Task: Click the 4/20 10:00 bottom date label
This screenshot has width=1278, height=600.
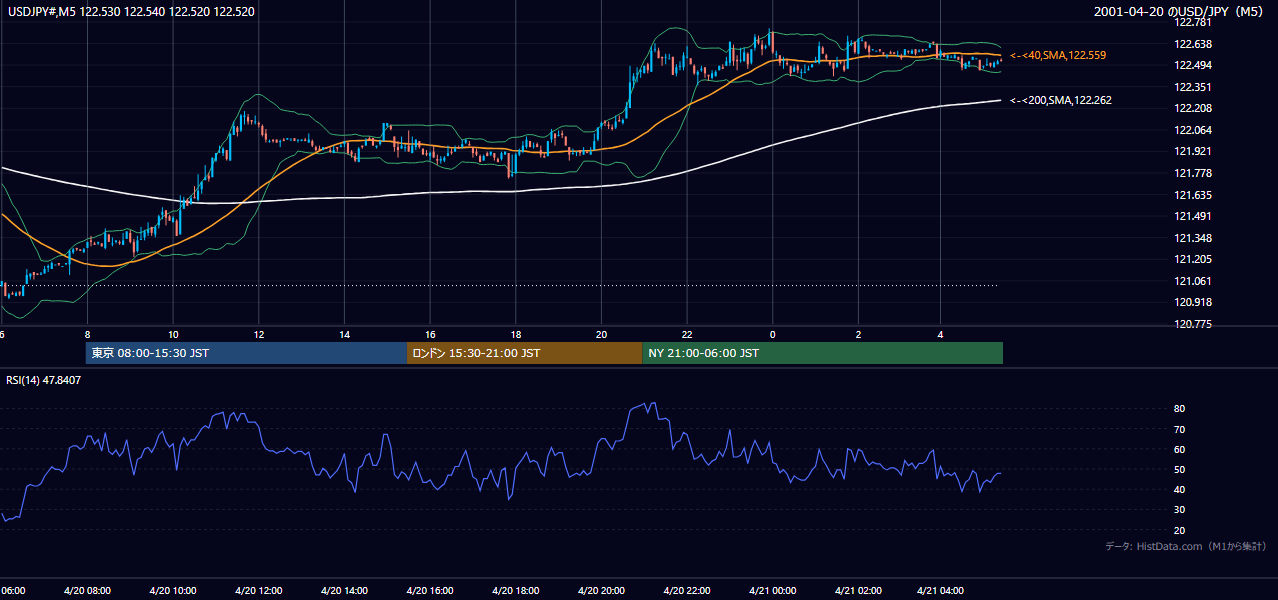Action: pyautogui.click(x=174, y=591)
